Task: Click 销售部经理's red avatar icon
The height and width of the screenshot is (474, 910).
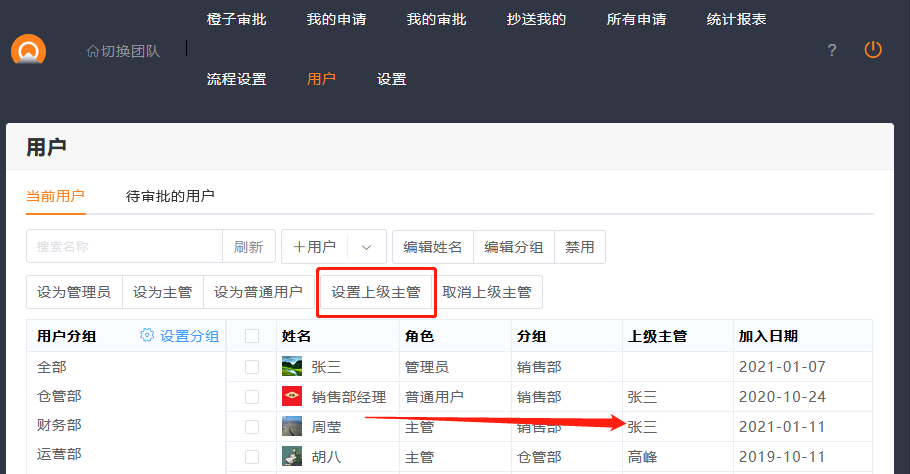Action: click(292, 397)
